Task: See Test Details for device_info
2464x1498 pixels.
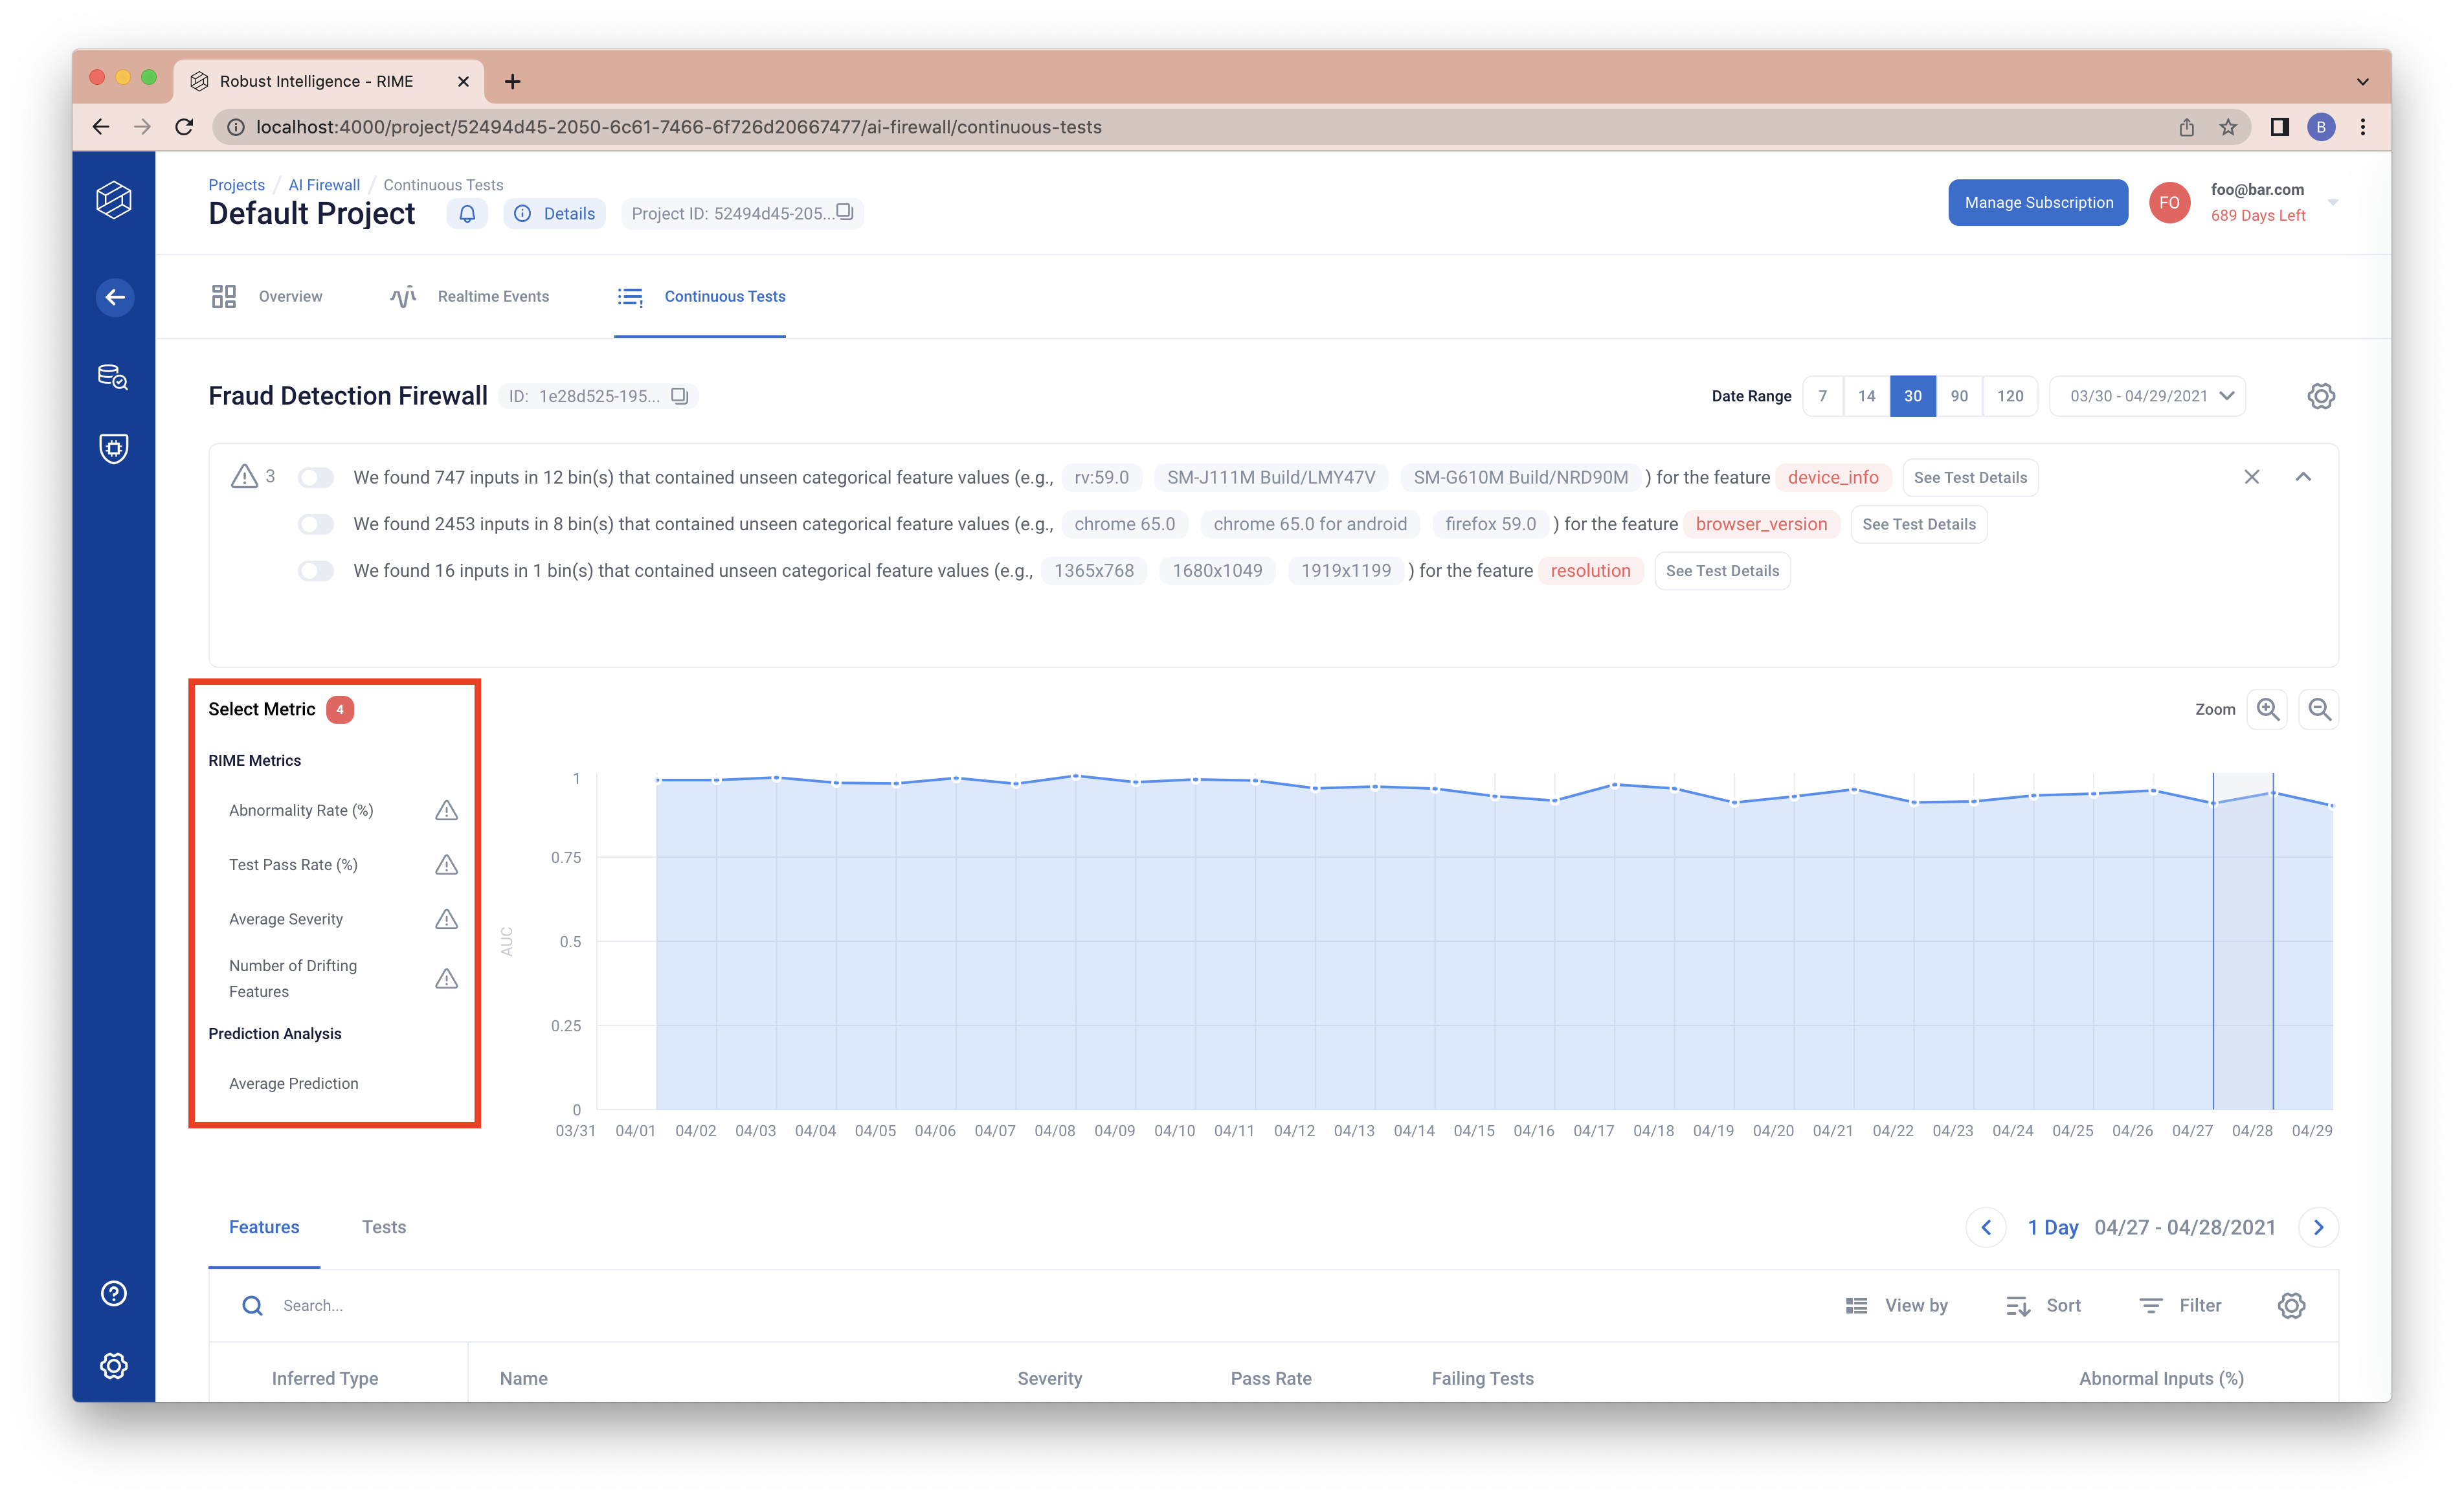Action: (x=1970, y=477)
